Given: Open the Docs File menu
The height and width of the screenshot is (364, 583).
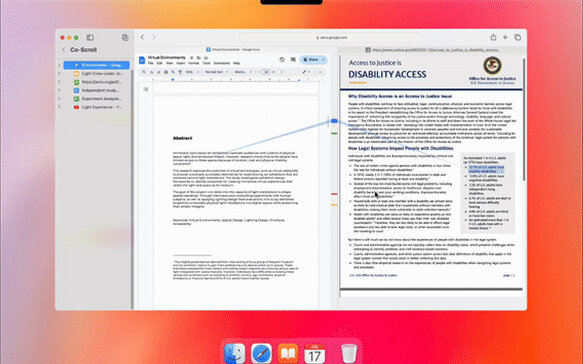Looking at the screenshot, I should (151, 63).
